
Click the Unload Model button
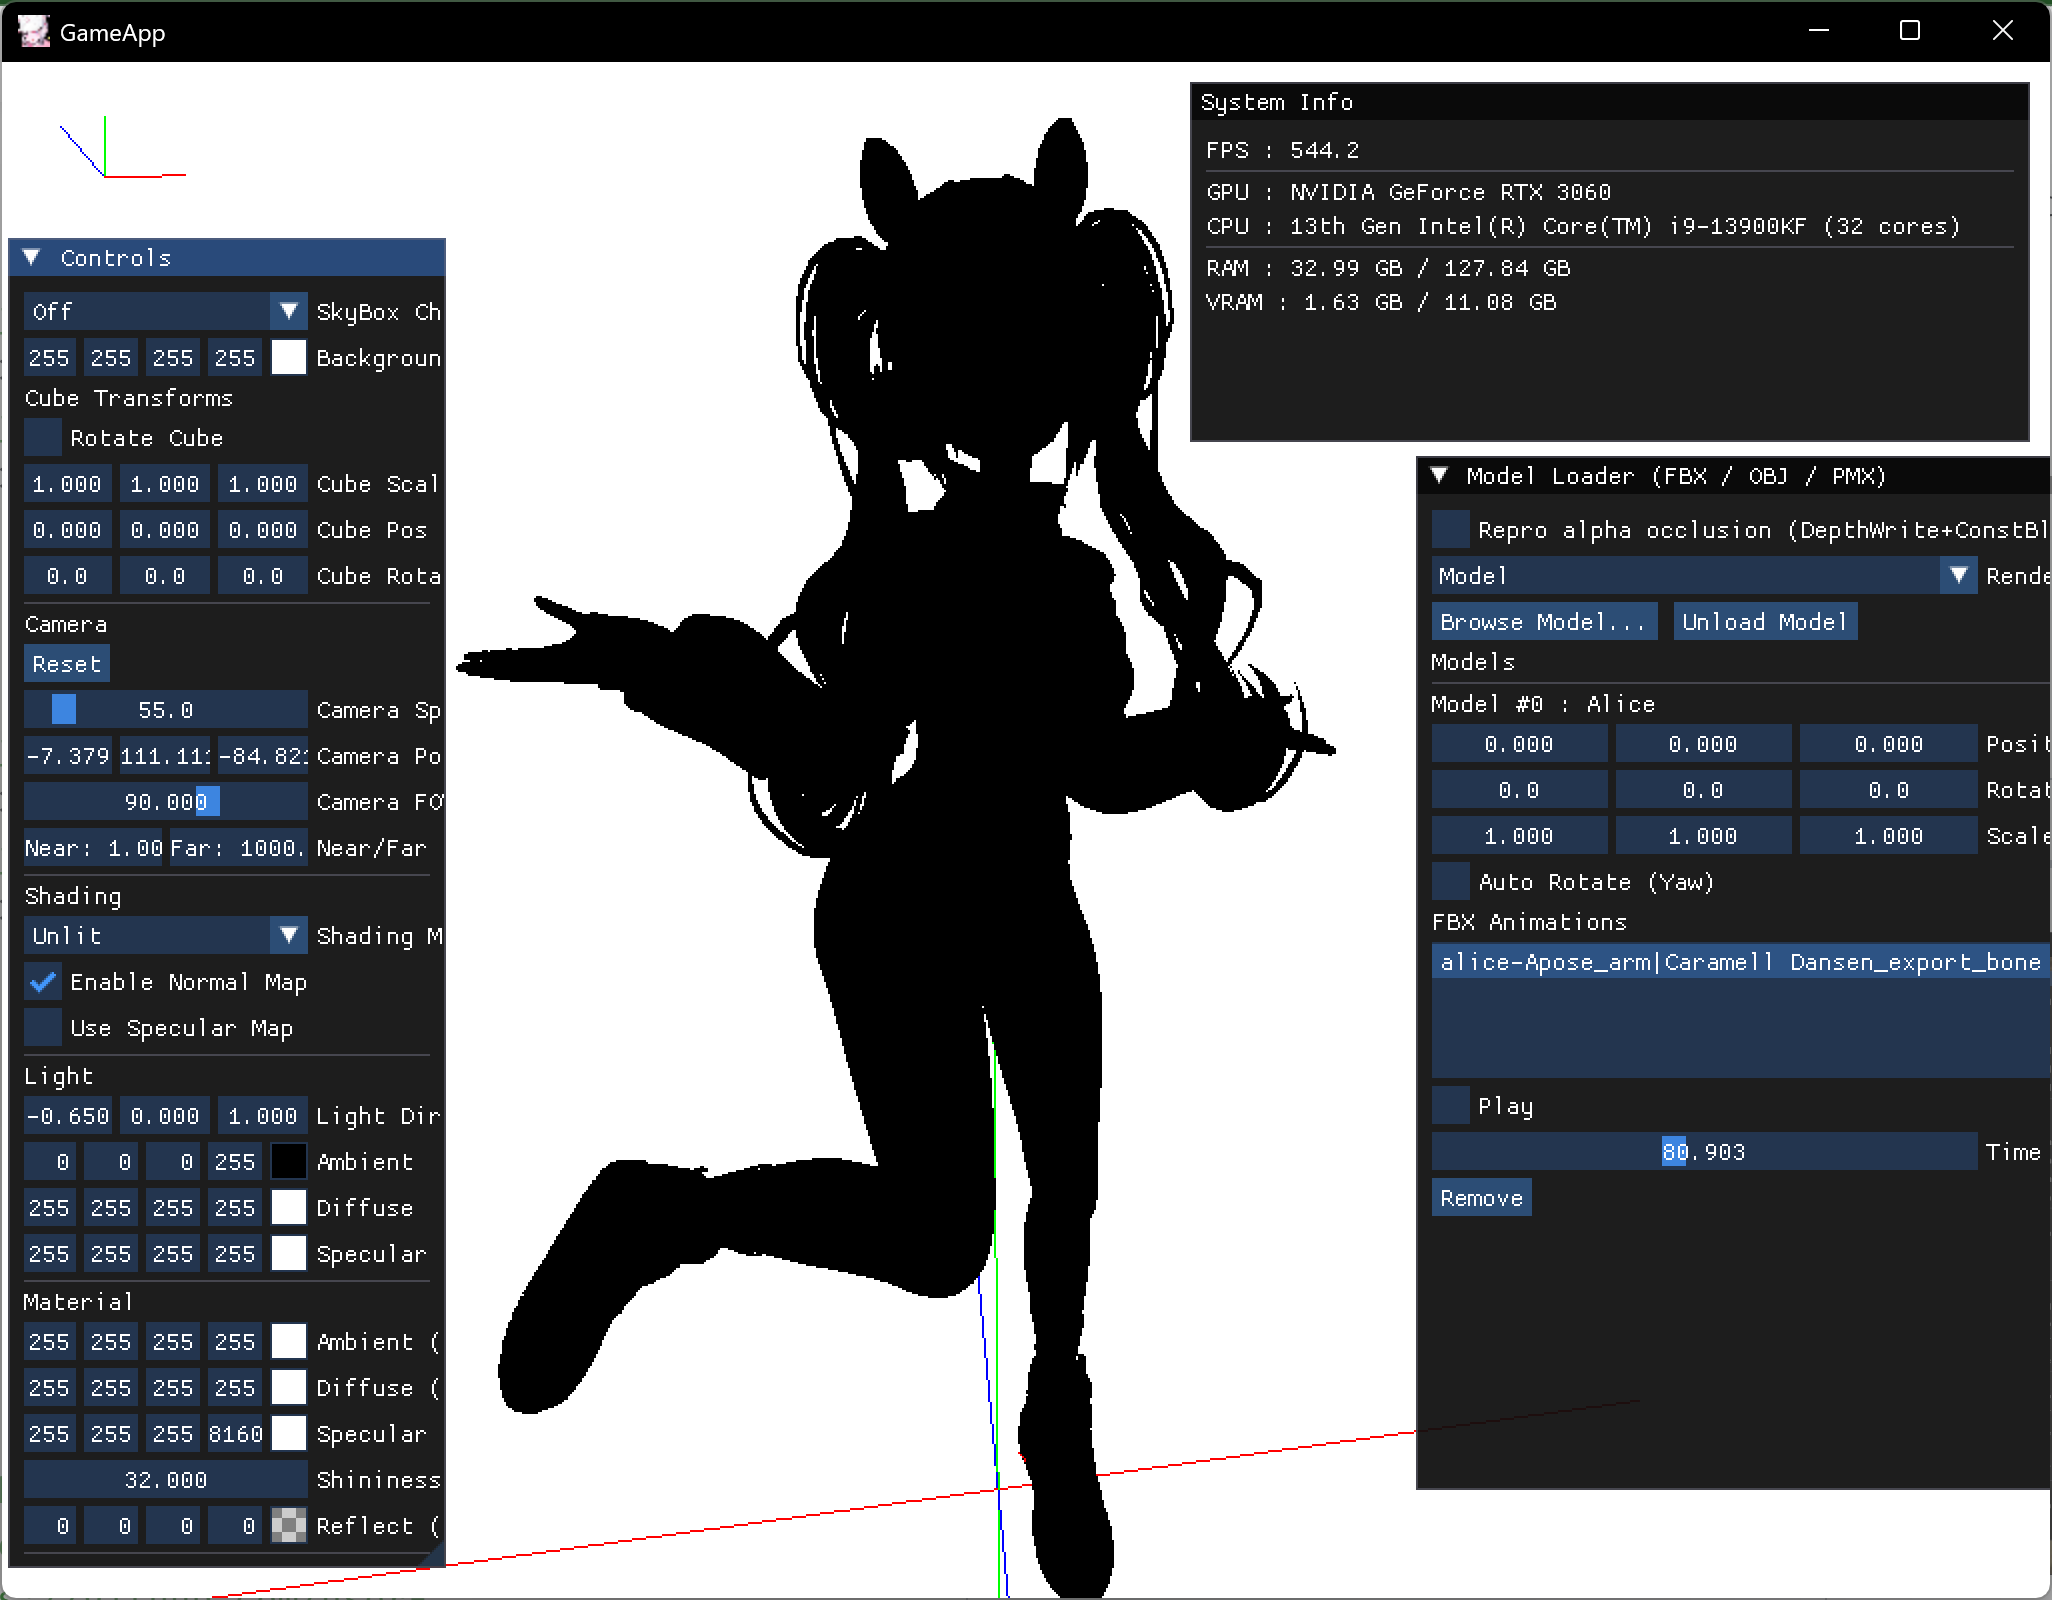click(x=1764, y=622)
